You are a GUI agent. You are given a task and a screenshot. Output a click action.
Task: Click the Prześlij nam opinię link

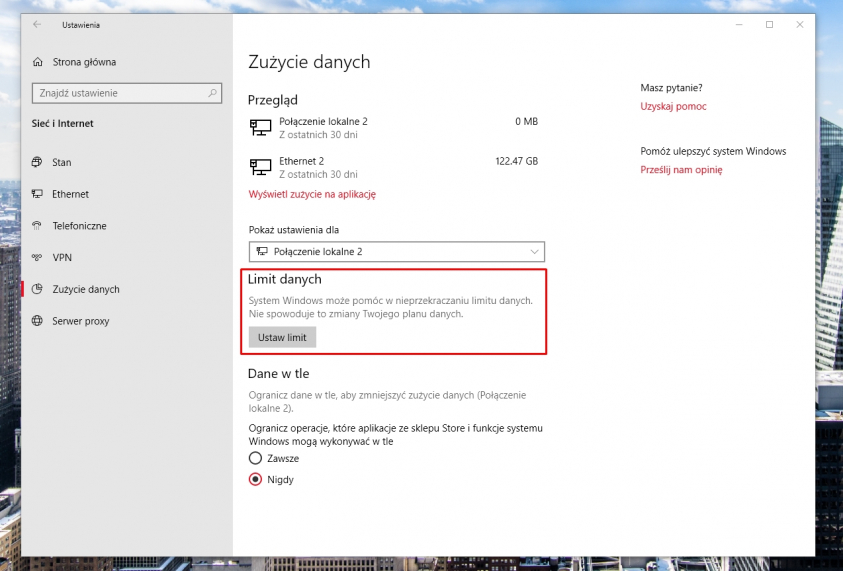point(681,170)
